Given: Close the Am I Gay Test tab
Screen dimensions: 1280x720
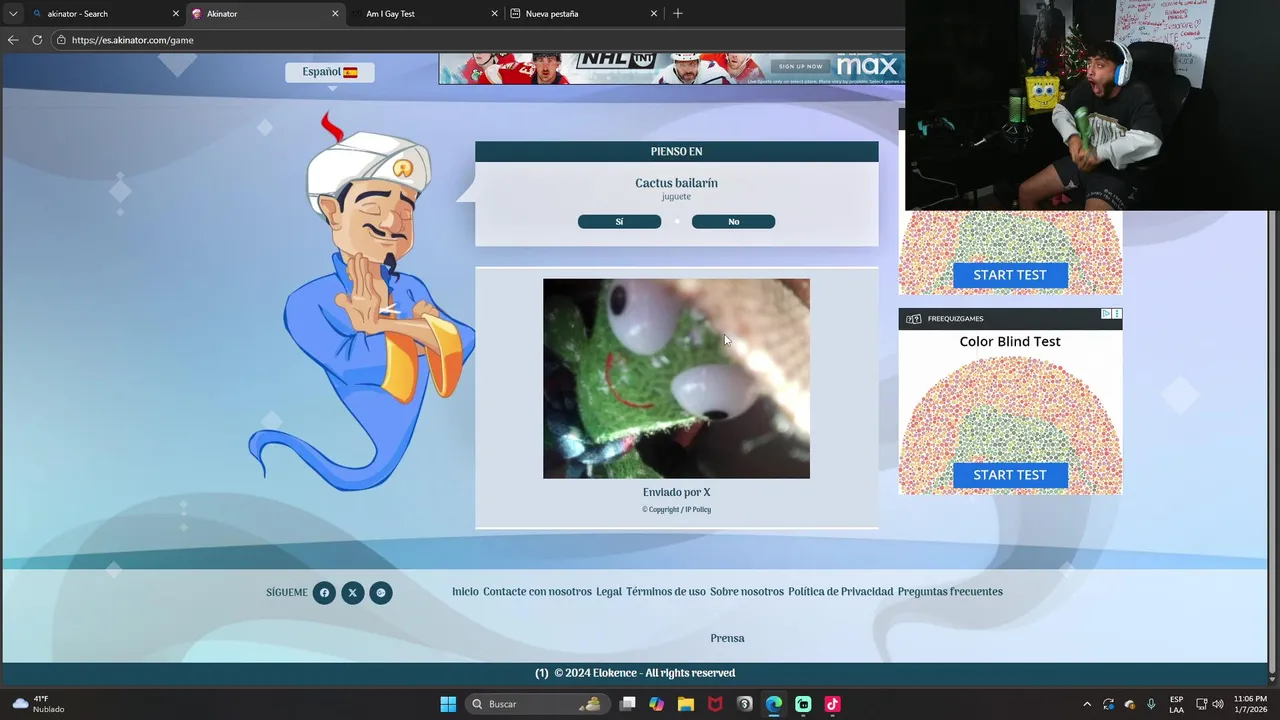Looking at the screenshot, I should coord(494,14).
